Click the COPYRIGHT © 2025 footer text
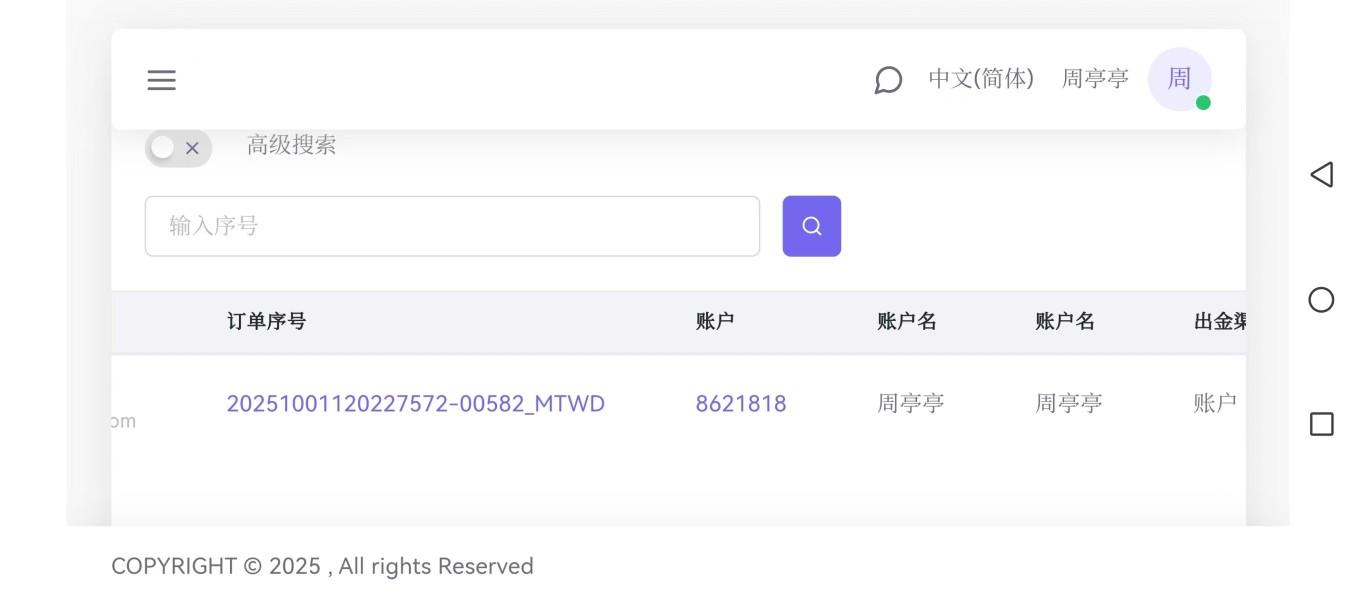The image size is (1354, 600). [322, 566]
